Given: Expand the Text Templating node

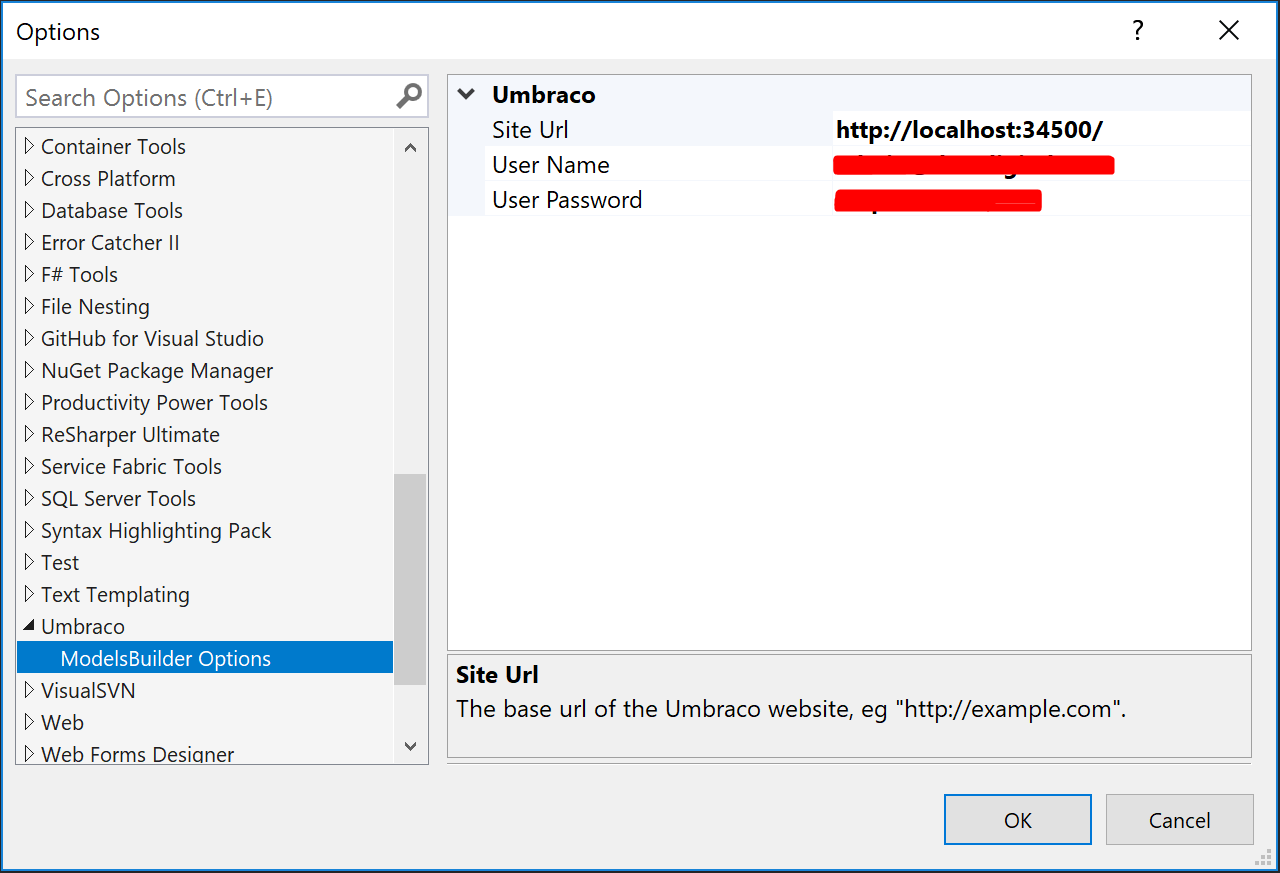Looking at the screenshot, I should [29, 594].
